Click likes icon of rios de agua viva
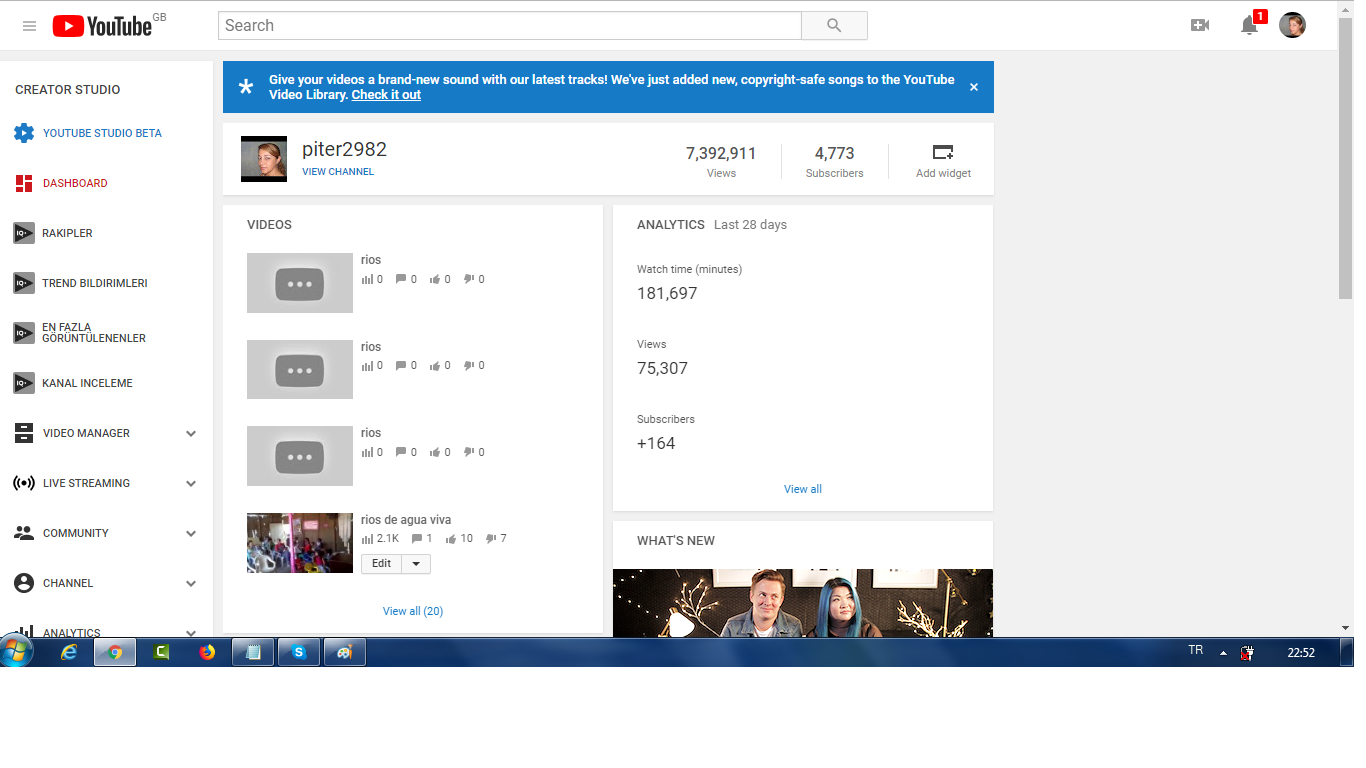Image resolution: width=1366 pixels, height=768 pixels. 451,539
